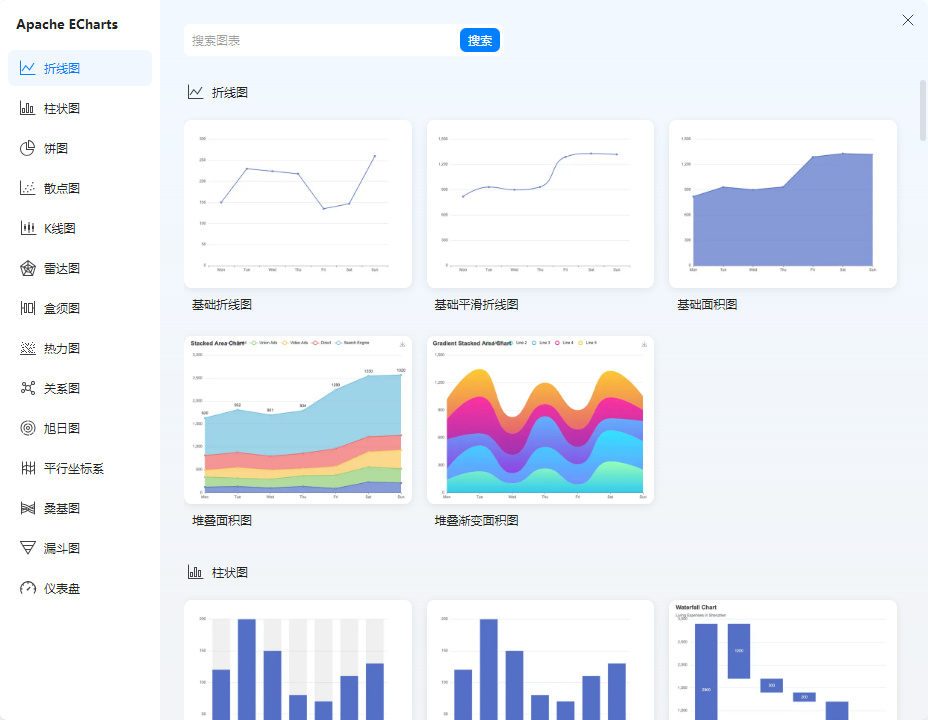
Task: Click the 堆叠面积图 caption text
Action: (x=222, y=521)
